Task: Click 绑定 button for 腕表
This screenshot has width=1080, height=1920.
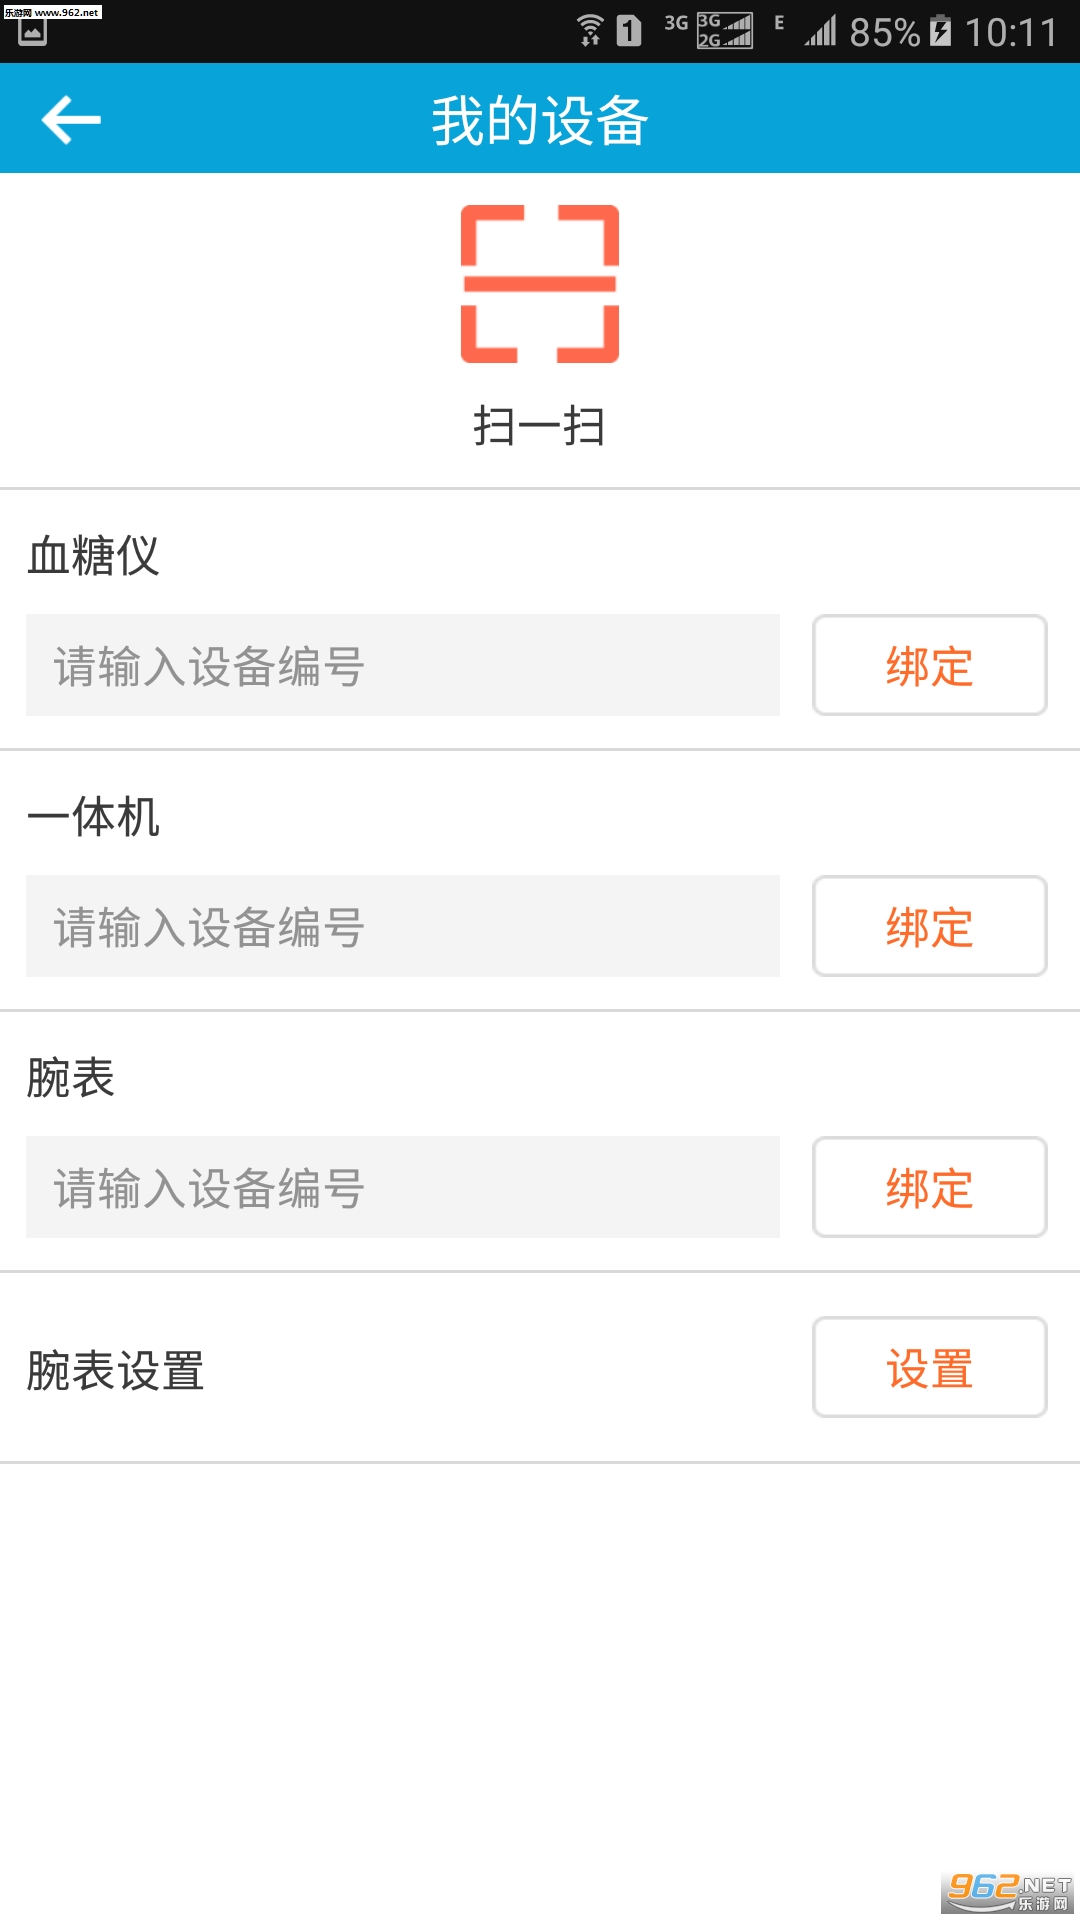Action: (929, 1188)
